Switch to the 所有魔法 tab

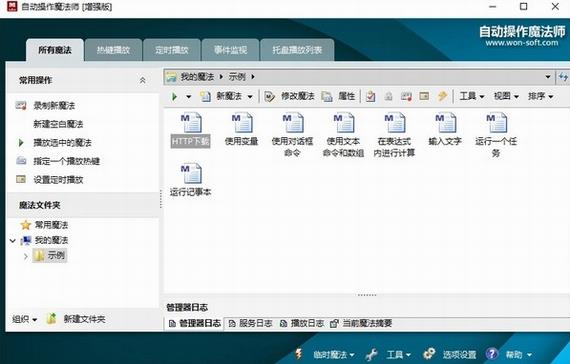pyautogui.click(x=55, y=50)
